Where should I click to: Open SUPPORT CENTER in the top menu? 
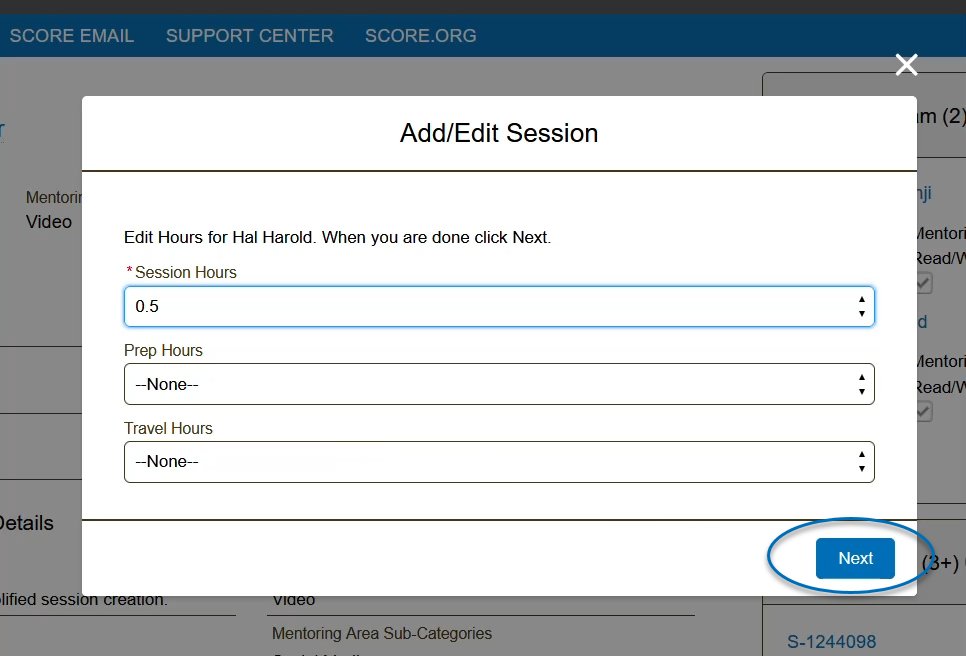tap(250, 36)
